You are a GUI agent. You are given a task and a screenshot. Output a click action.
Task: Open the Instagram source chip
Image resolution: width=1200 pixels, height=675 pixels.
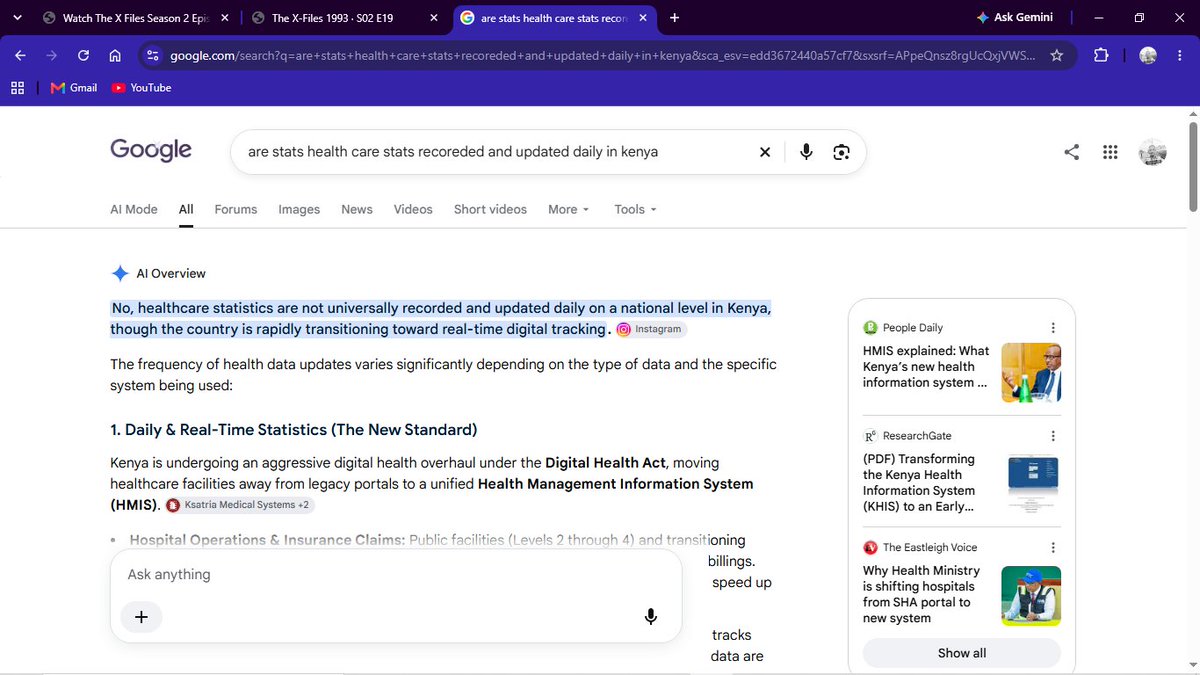click(651, 329)
